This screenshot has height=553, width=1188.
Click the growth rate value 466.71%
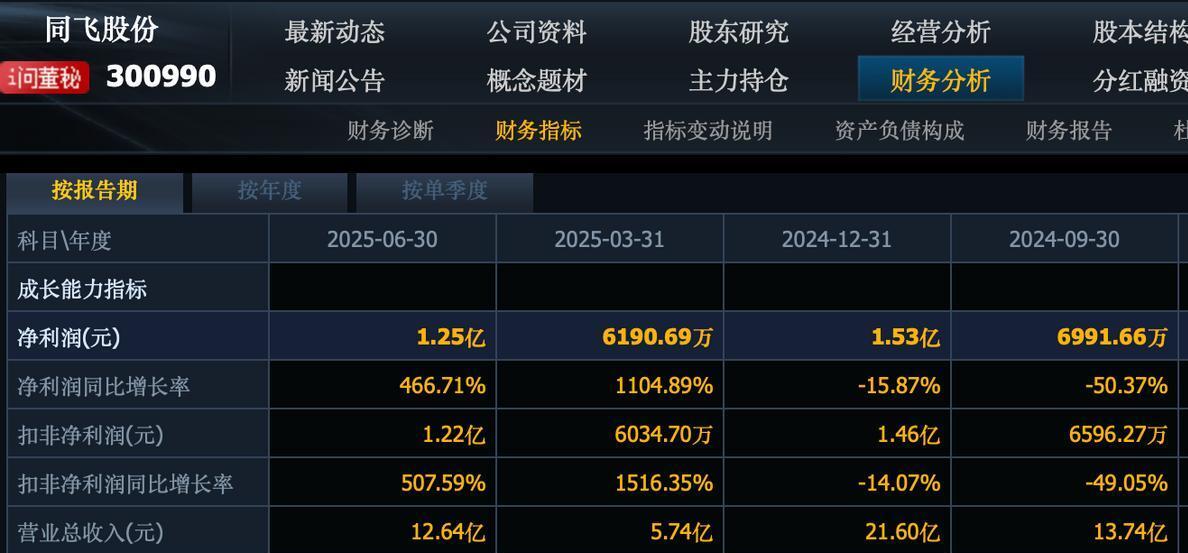(442, 386)
